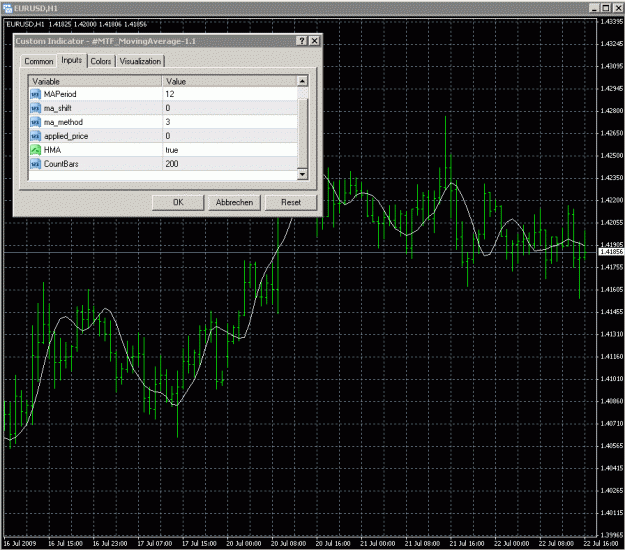Click the current price label 1.41856
The image size is (625, 550).
point(611,252)
